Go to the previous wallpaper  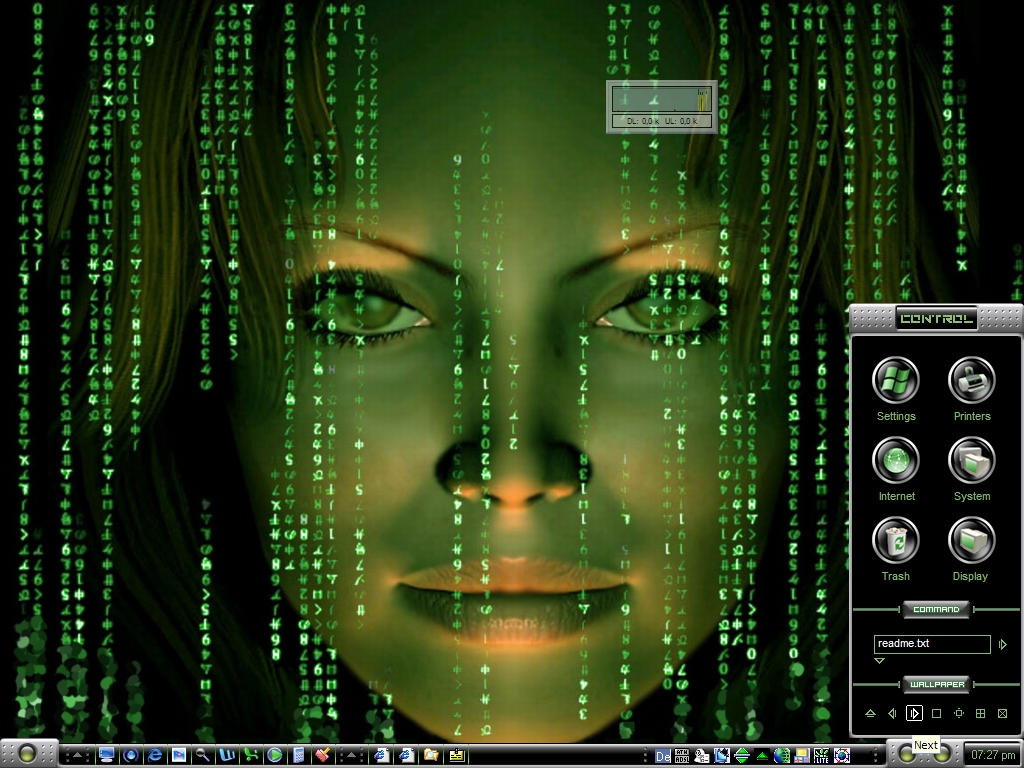pyautogui.click(x=892, y=713)
